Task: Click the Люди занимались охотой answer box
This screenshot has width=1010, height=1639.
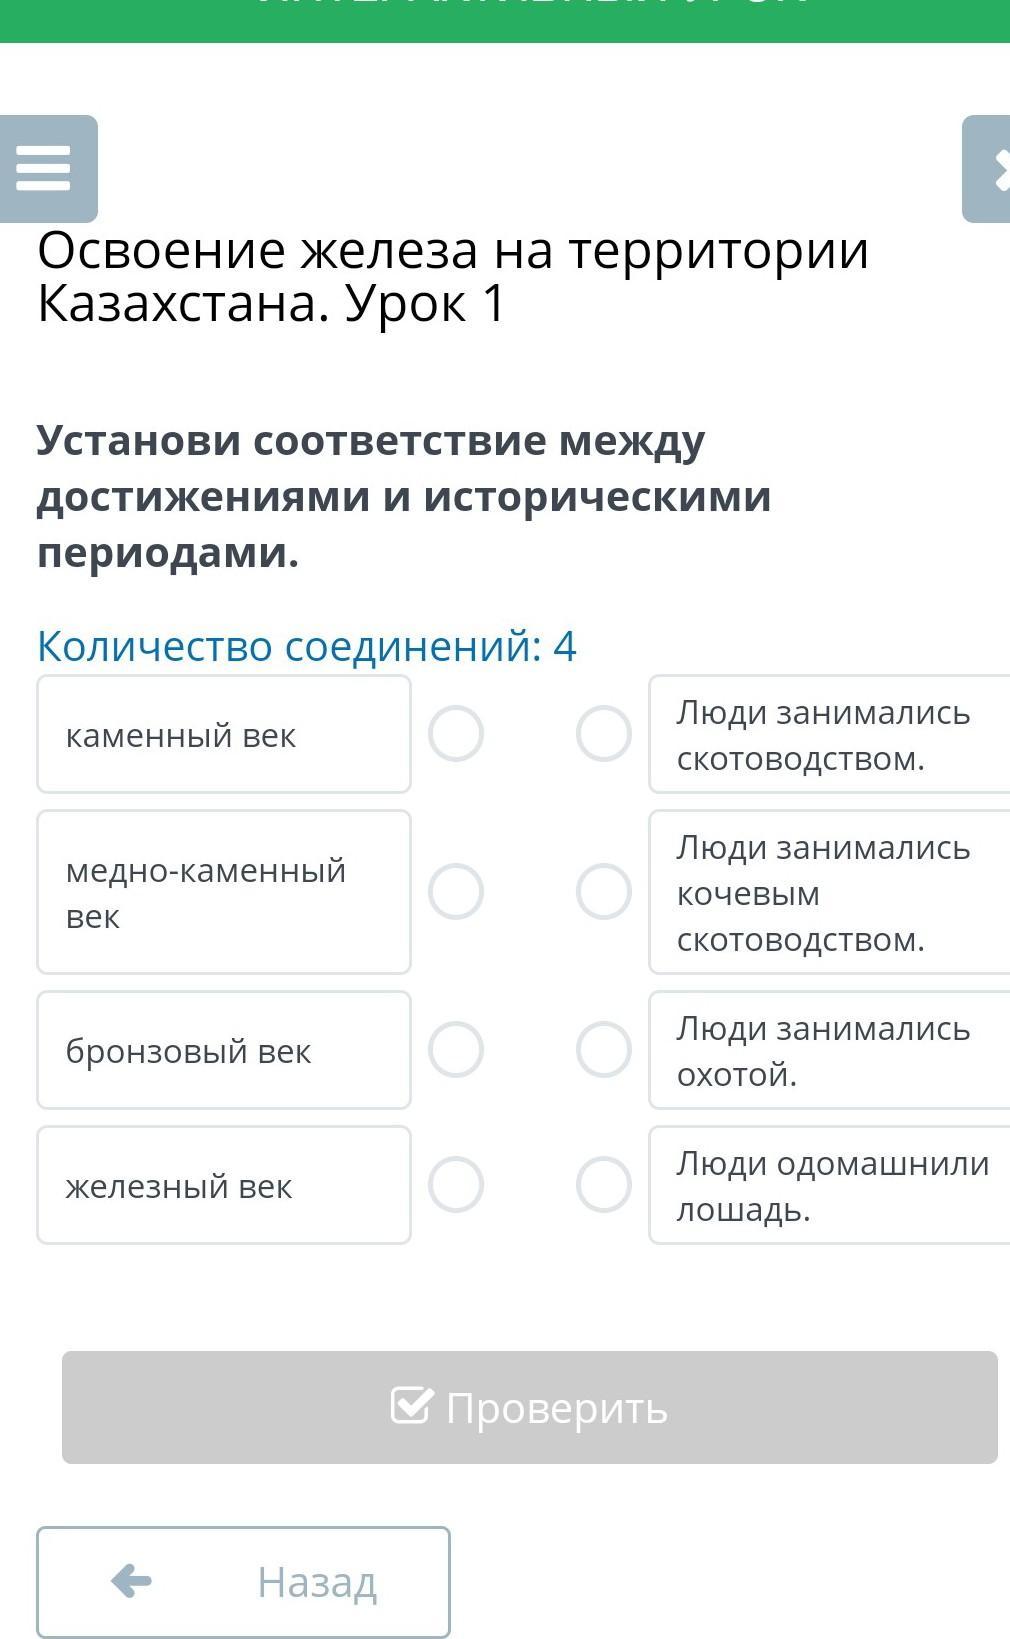Action: [x=830, y=1050]
